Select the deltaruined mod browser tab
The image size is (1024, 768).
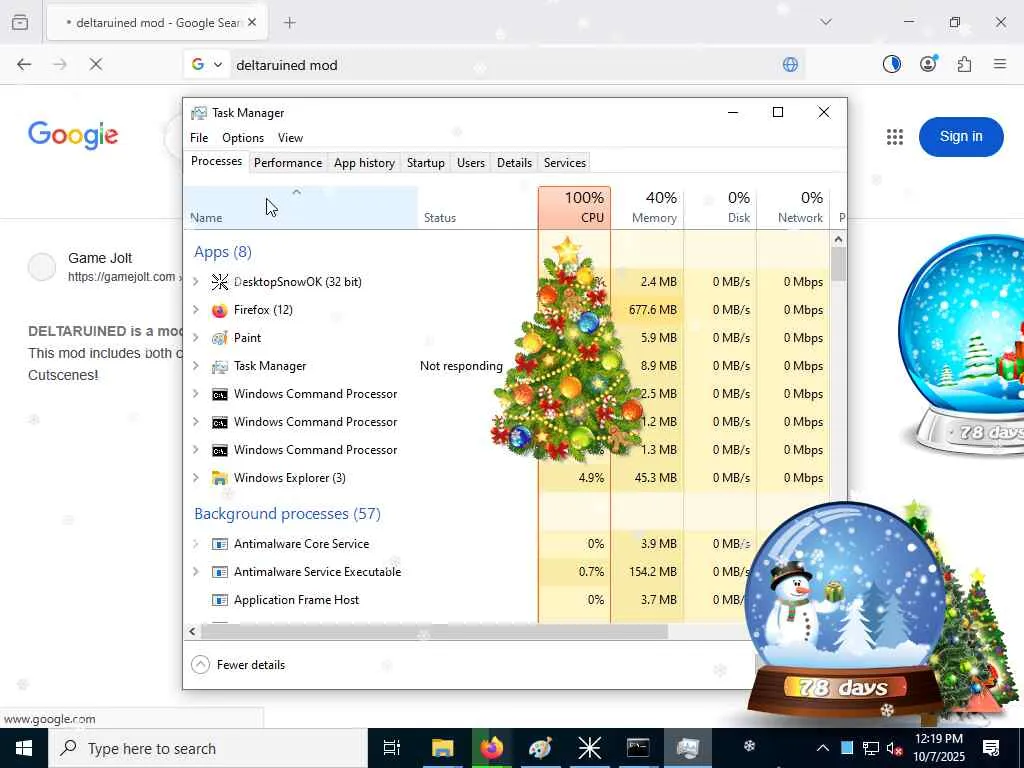156,23
